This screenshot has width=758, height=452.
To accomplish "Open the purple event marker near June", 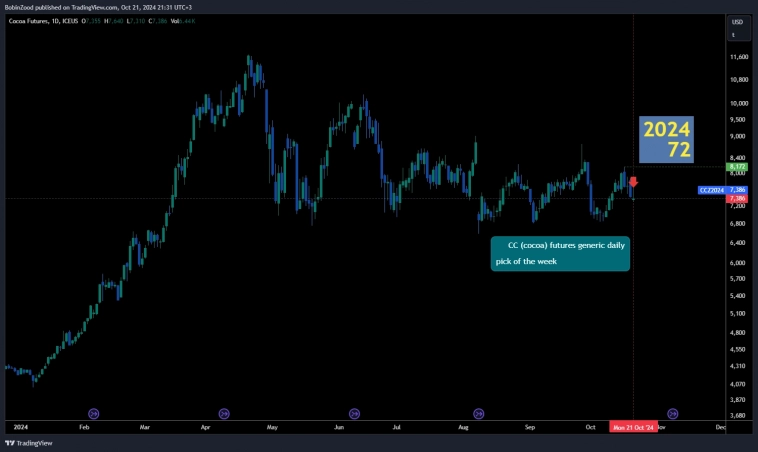I will pos(354,412).
